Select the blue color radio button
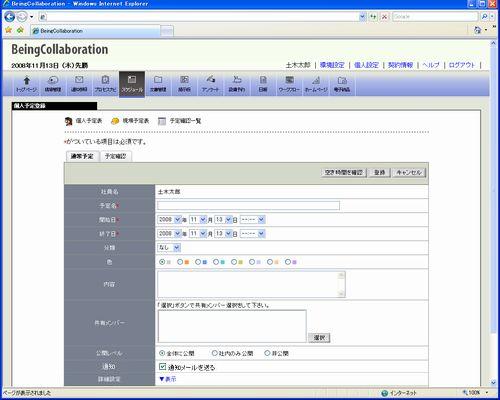This screenshot has width=500, height=400. pos(198,262)
